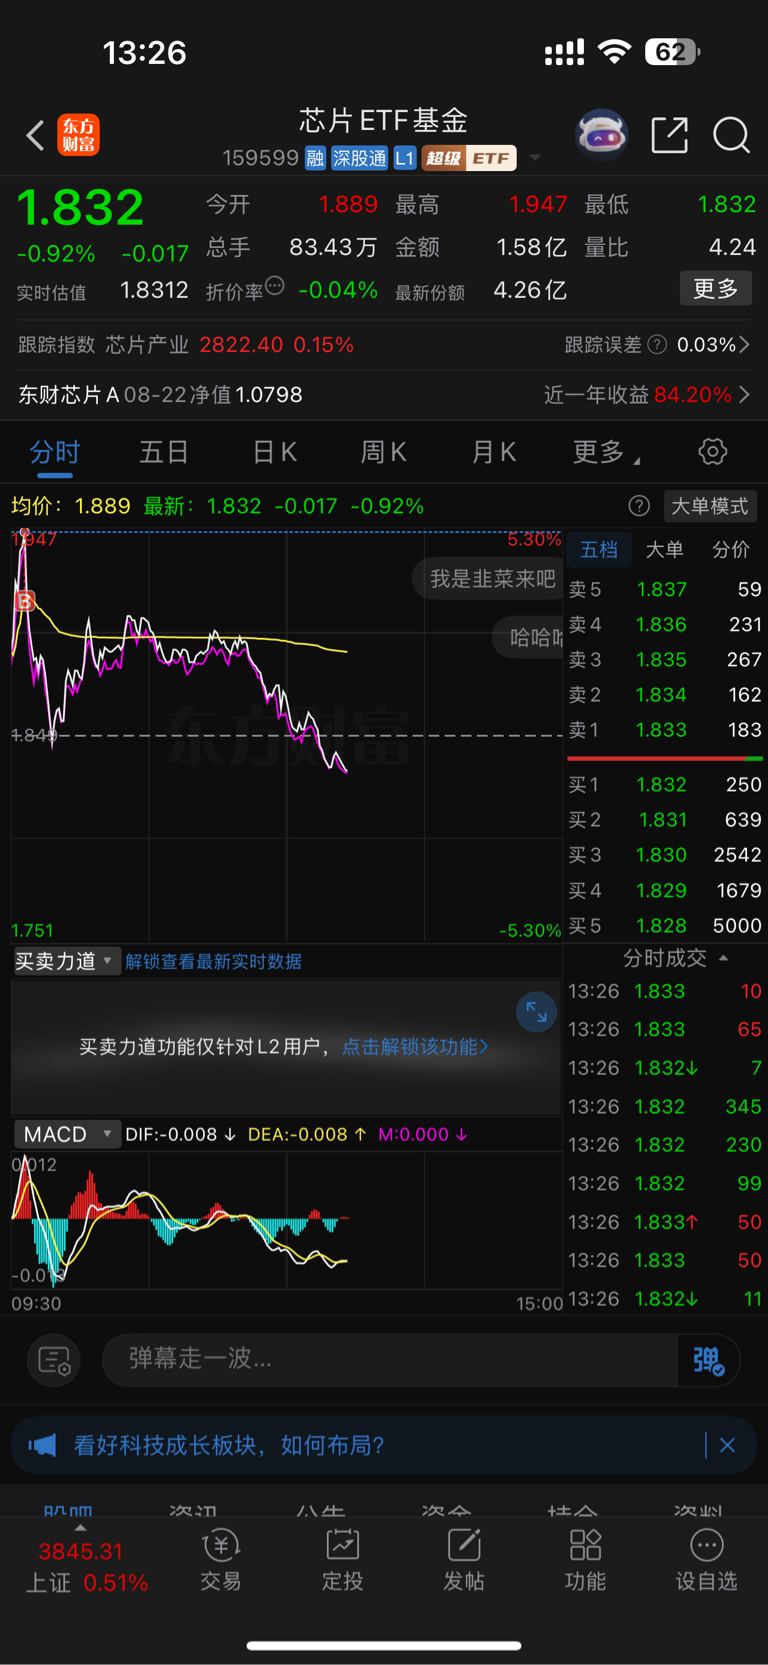Screen dimensions: 768x1665
Task: Tap the share export icon
Action: pos(669,134)
